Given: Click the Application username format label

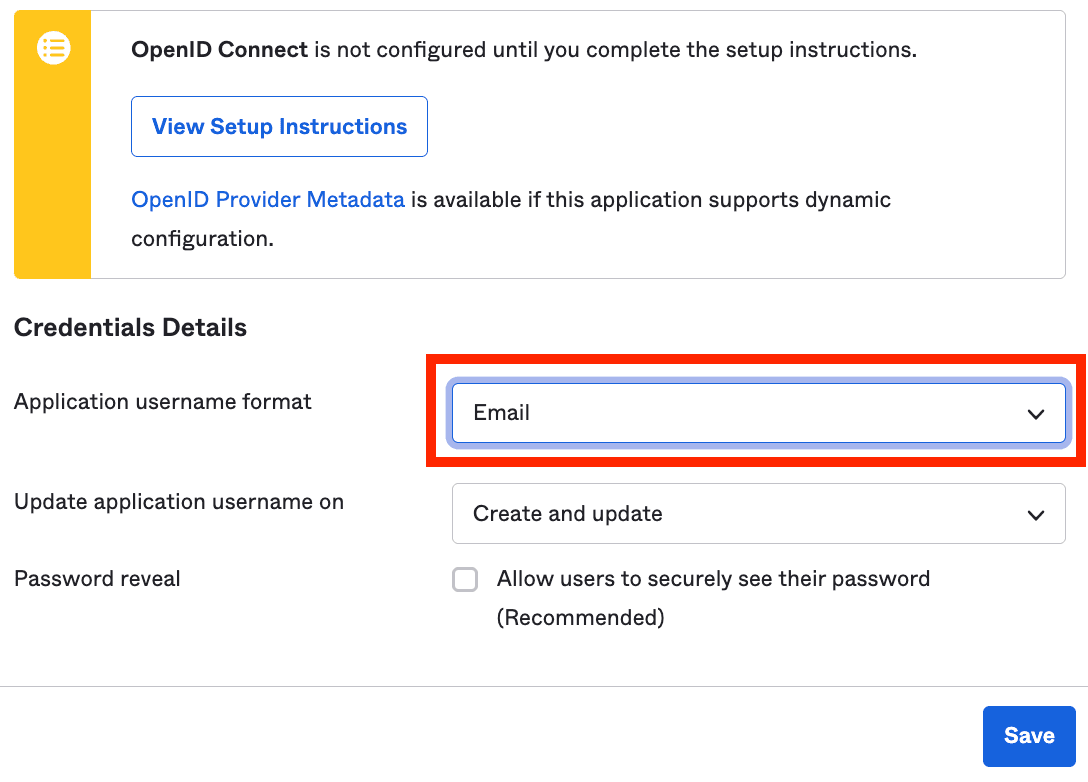Looking at the screenshot, I should tap(162, 401).
